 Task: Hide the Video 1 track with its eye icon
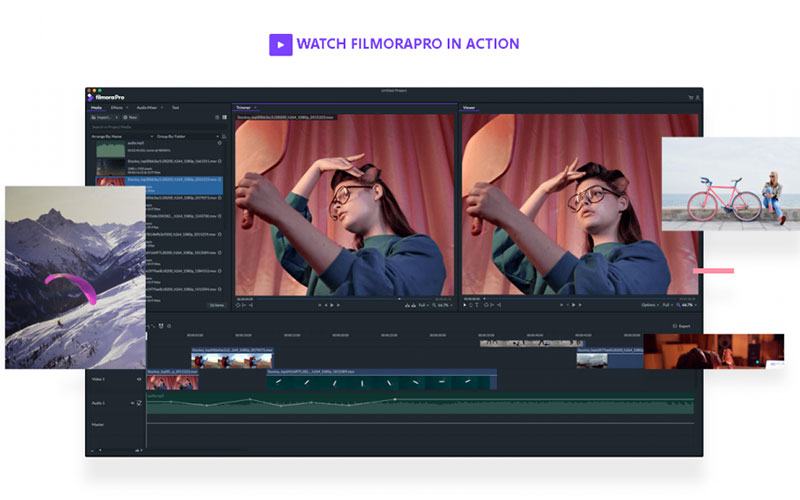coord(139,379)
